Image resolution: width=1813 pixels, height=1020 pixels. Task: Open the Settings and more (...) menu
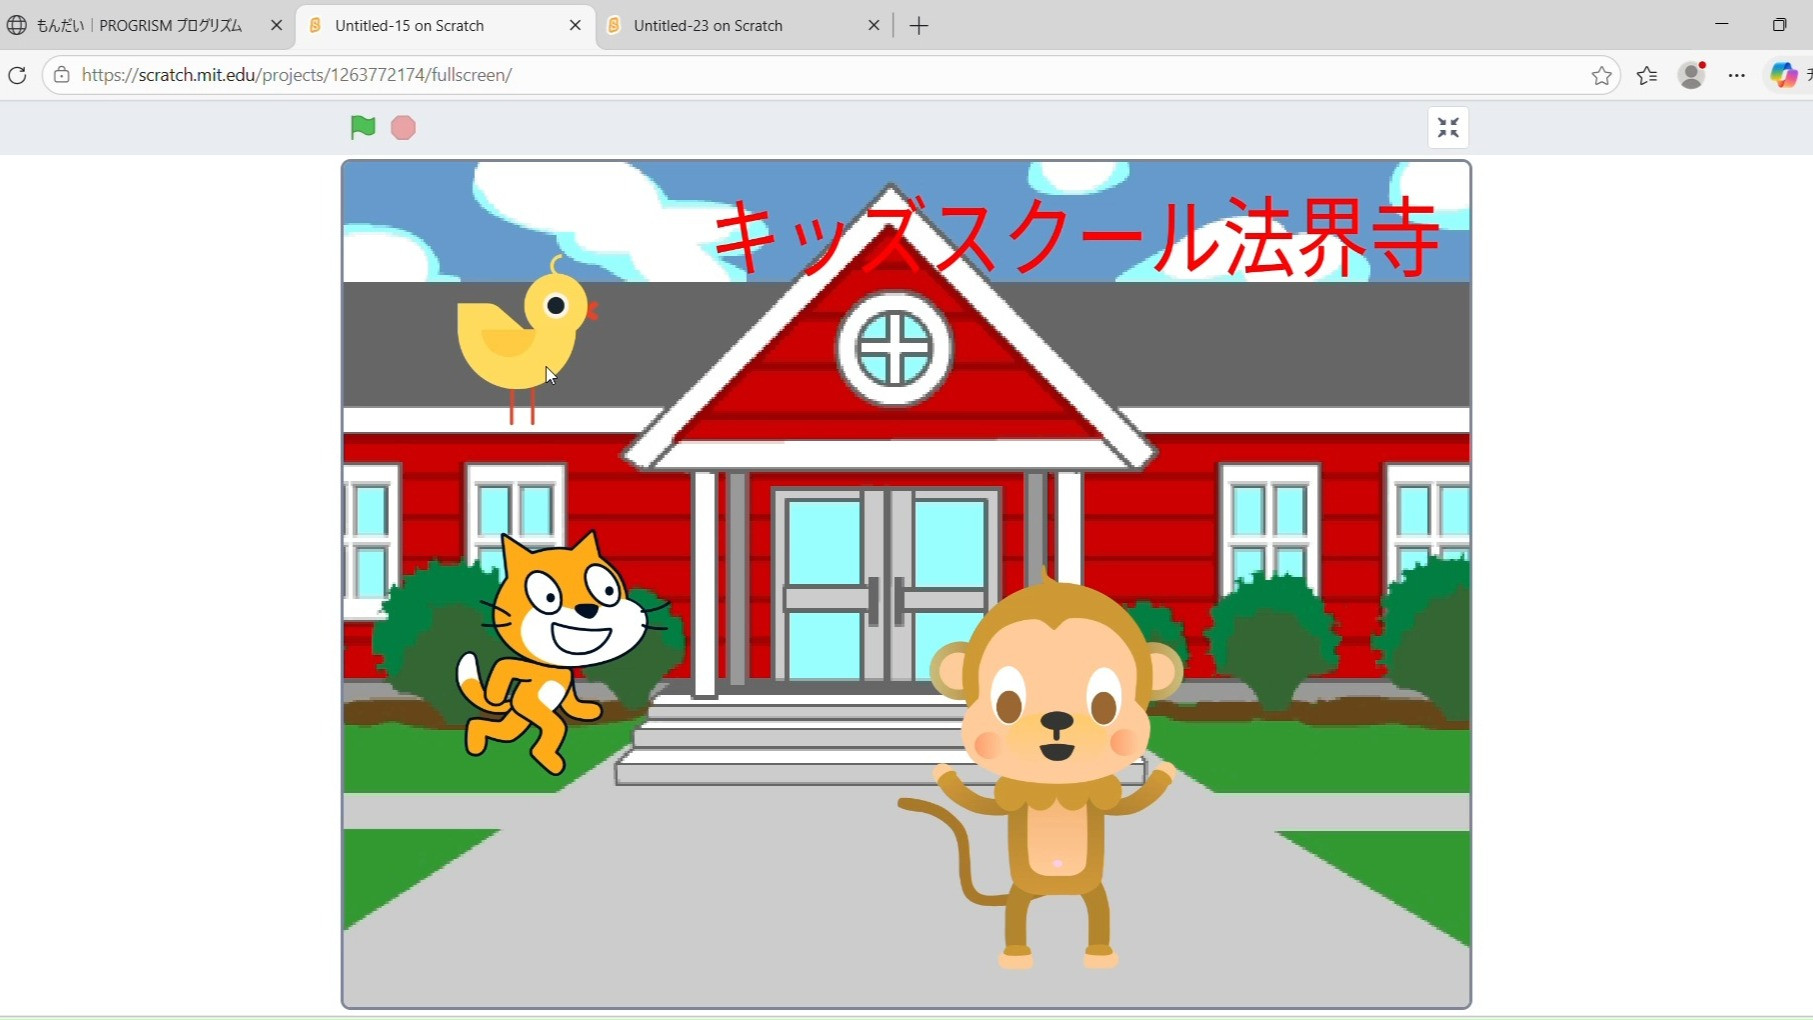click(x=1737, y=75)
